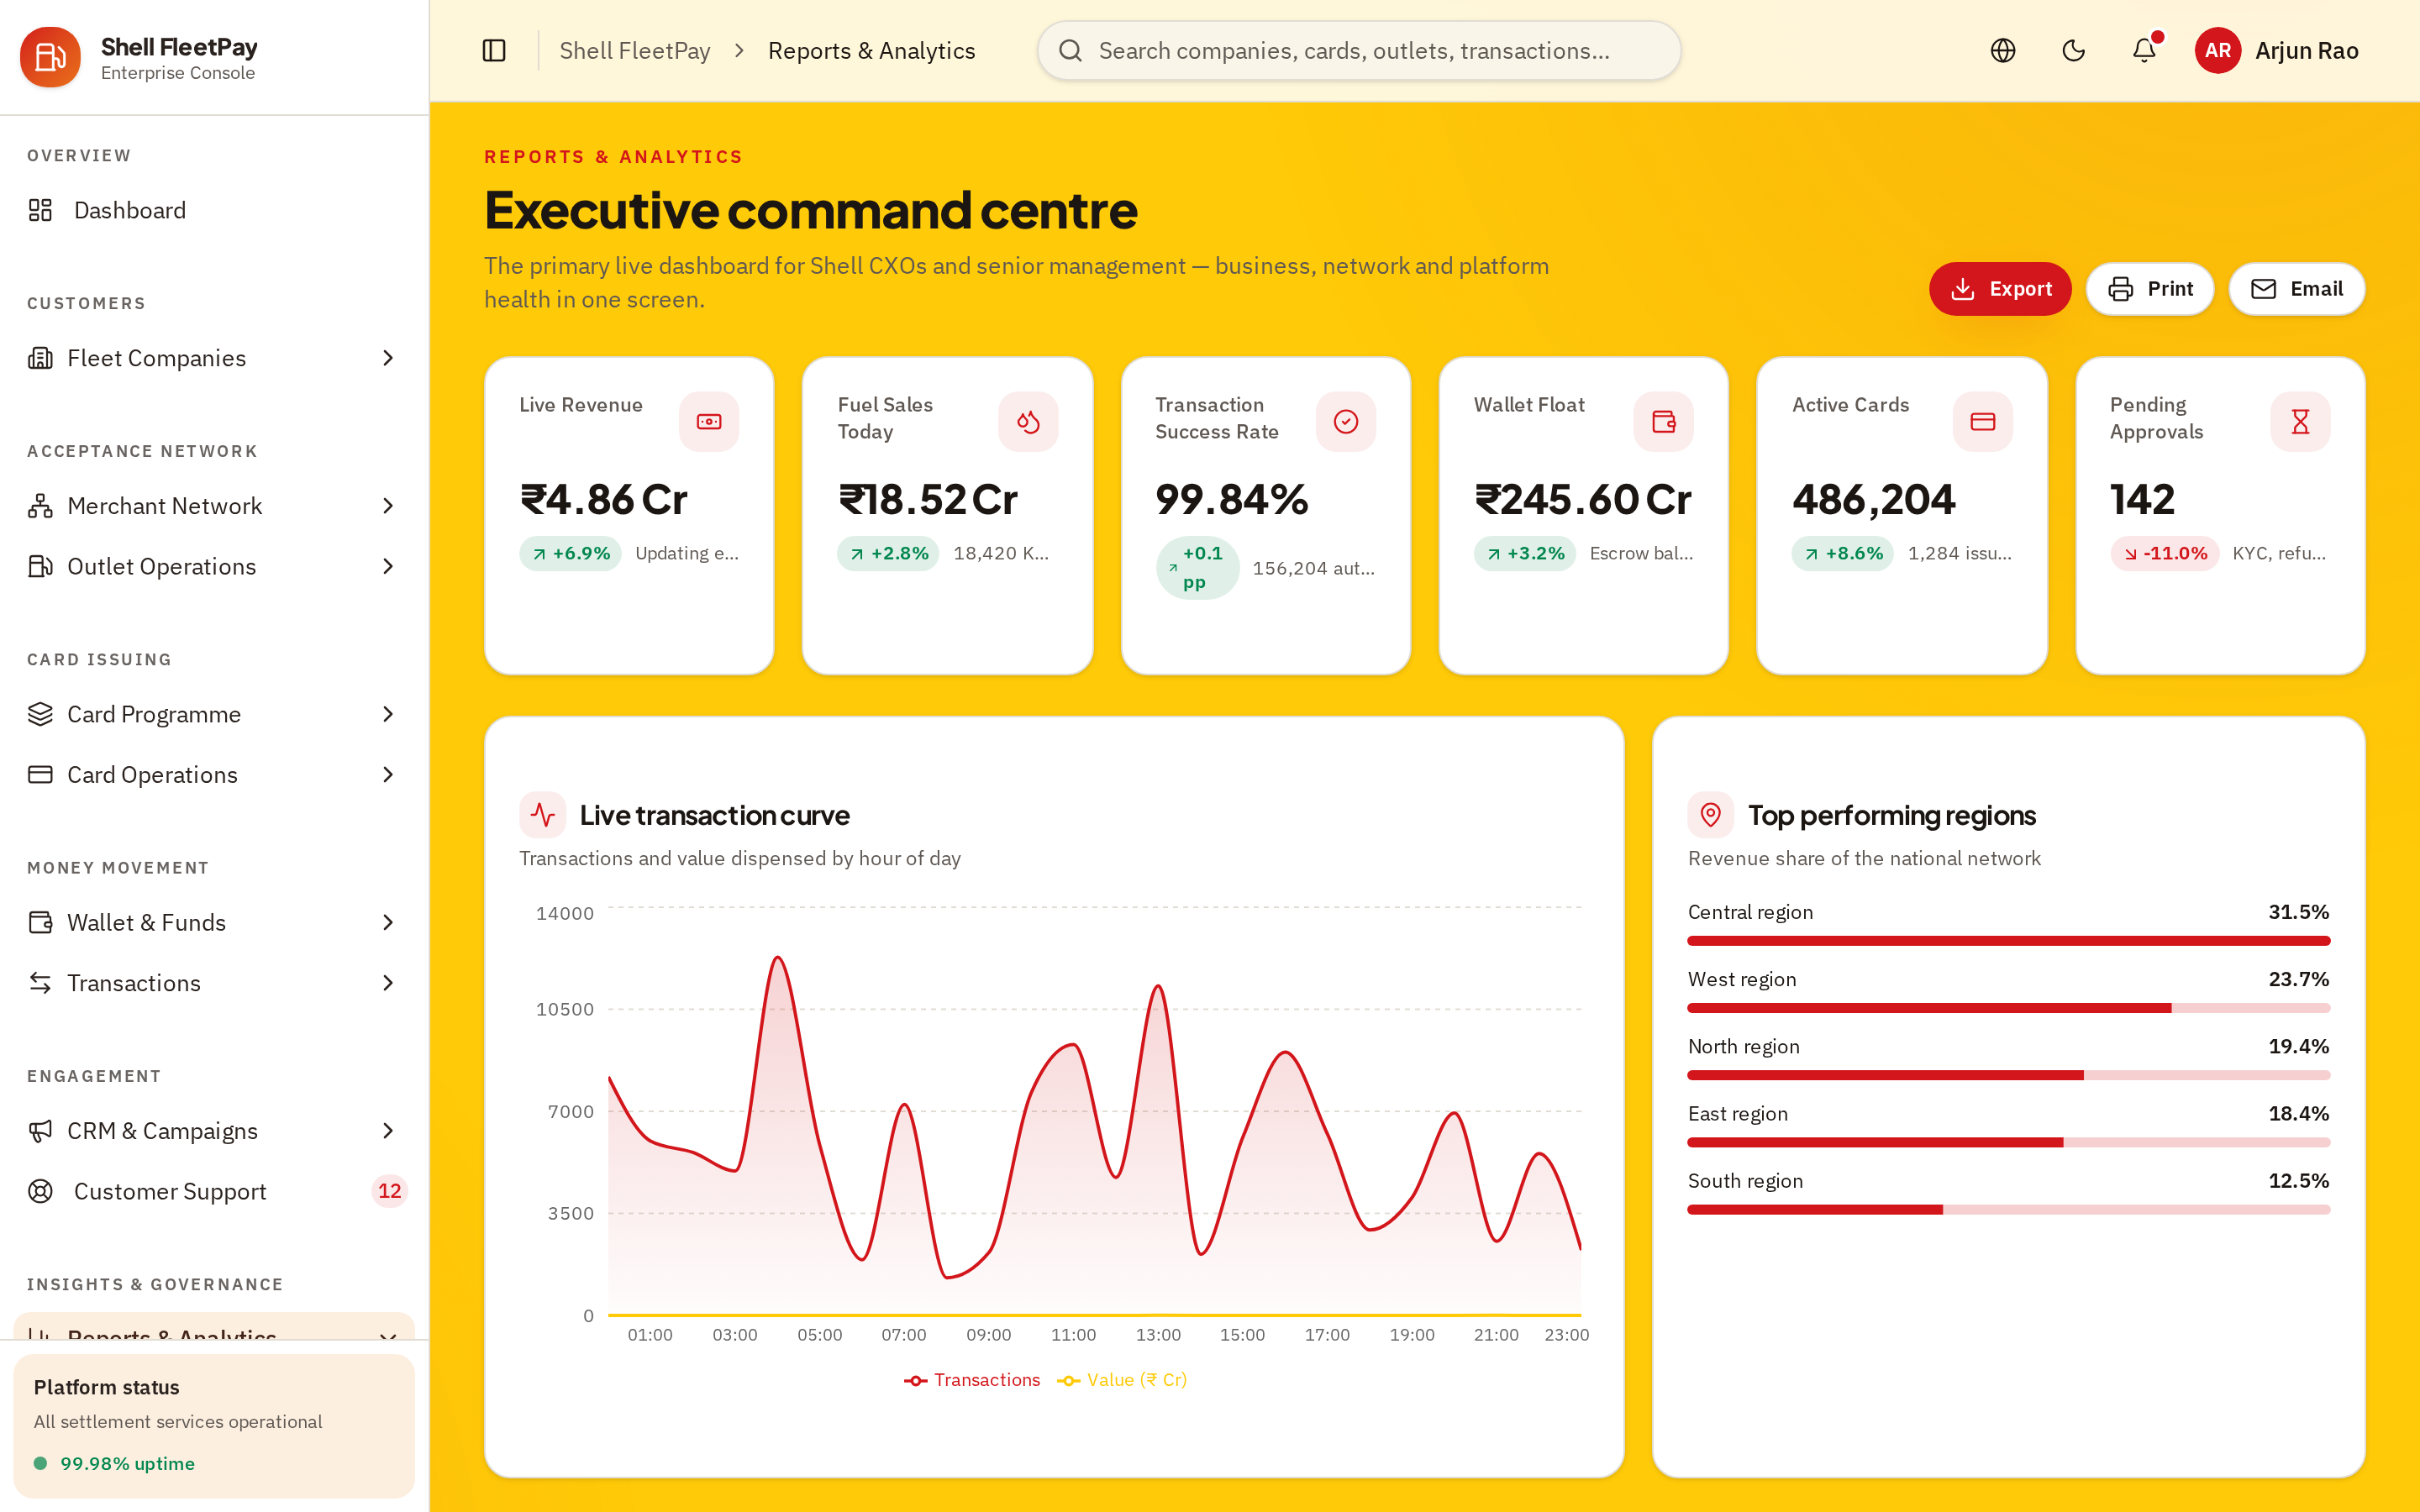
Task: Expand the CRM & Campaigns chevron
Action: (388, 1131)
